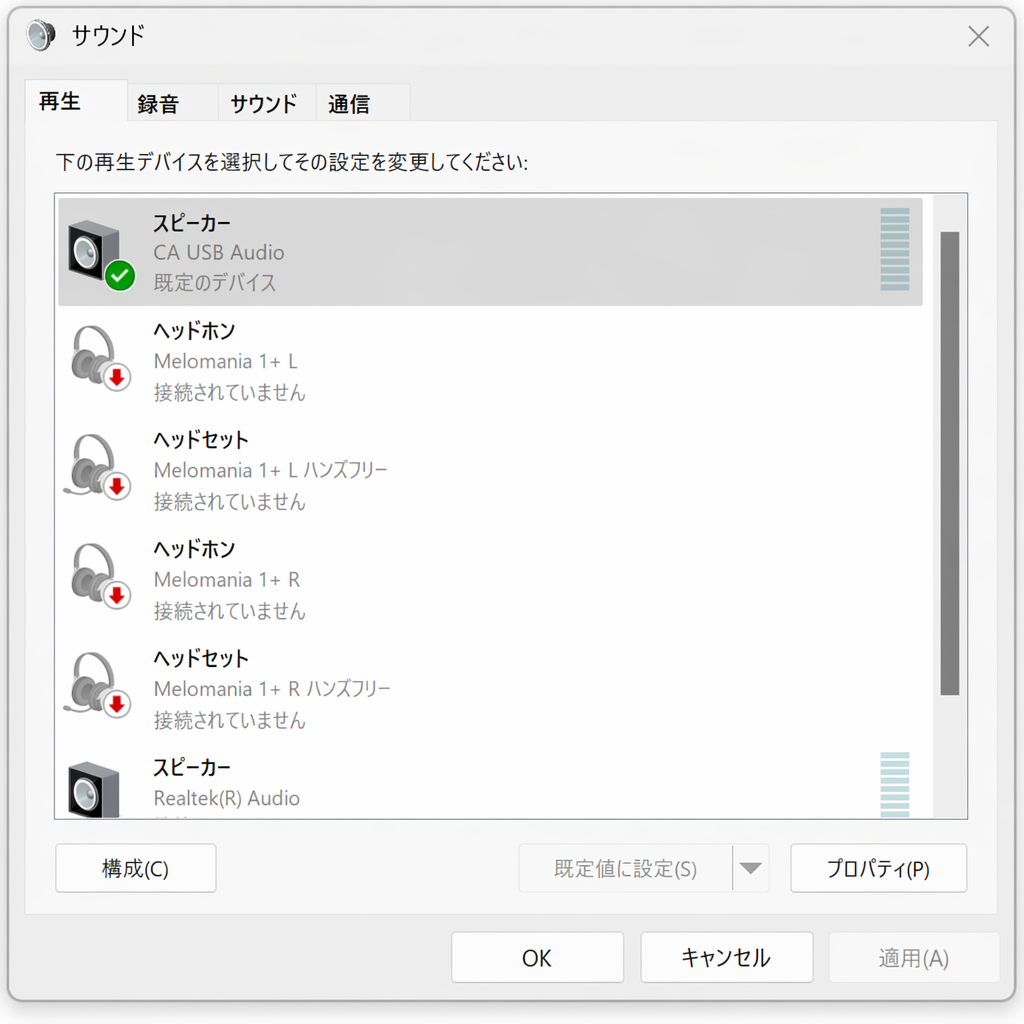
Task: Click the CA USB Audio volume level meter
Action: click(x=895, y=249)
